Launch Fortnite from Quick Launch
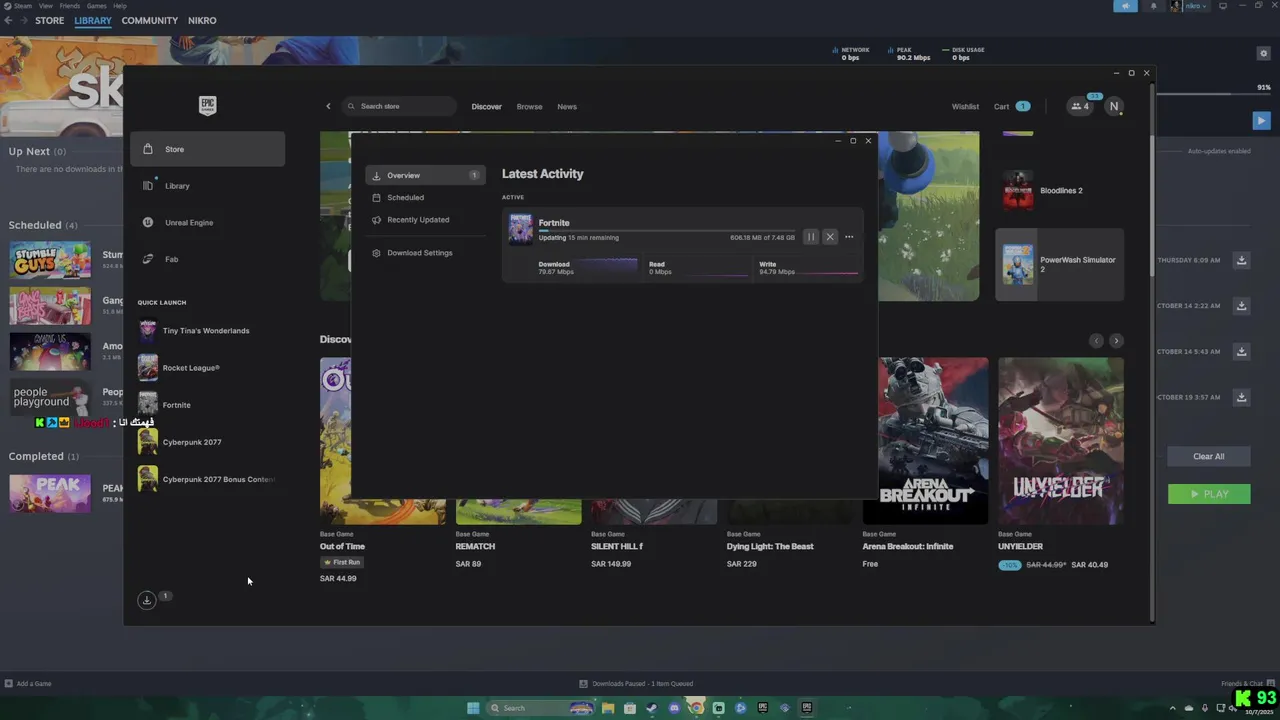The image size is (1280, 720). (207, 405)
